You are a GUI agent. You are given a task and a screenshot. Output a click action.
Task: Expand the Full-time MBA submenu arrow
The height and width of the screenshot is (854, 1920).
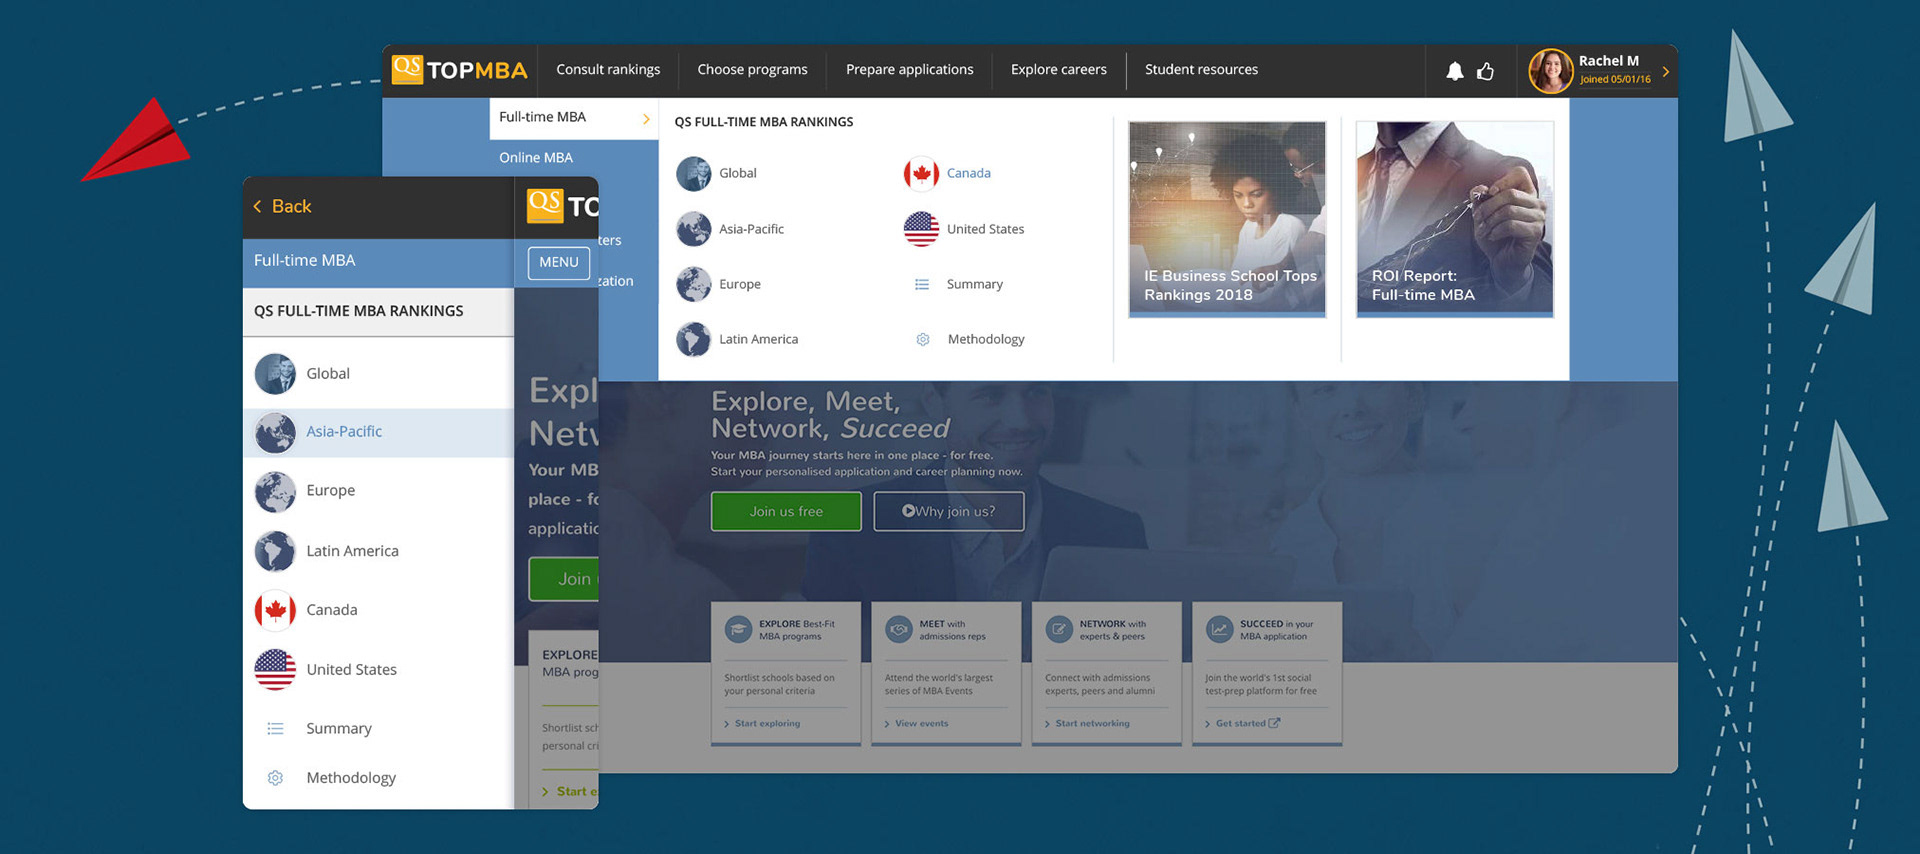coord(646,119)
